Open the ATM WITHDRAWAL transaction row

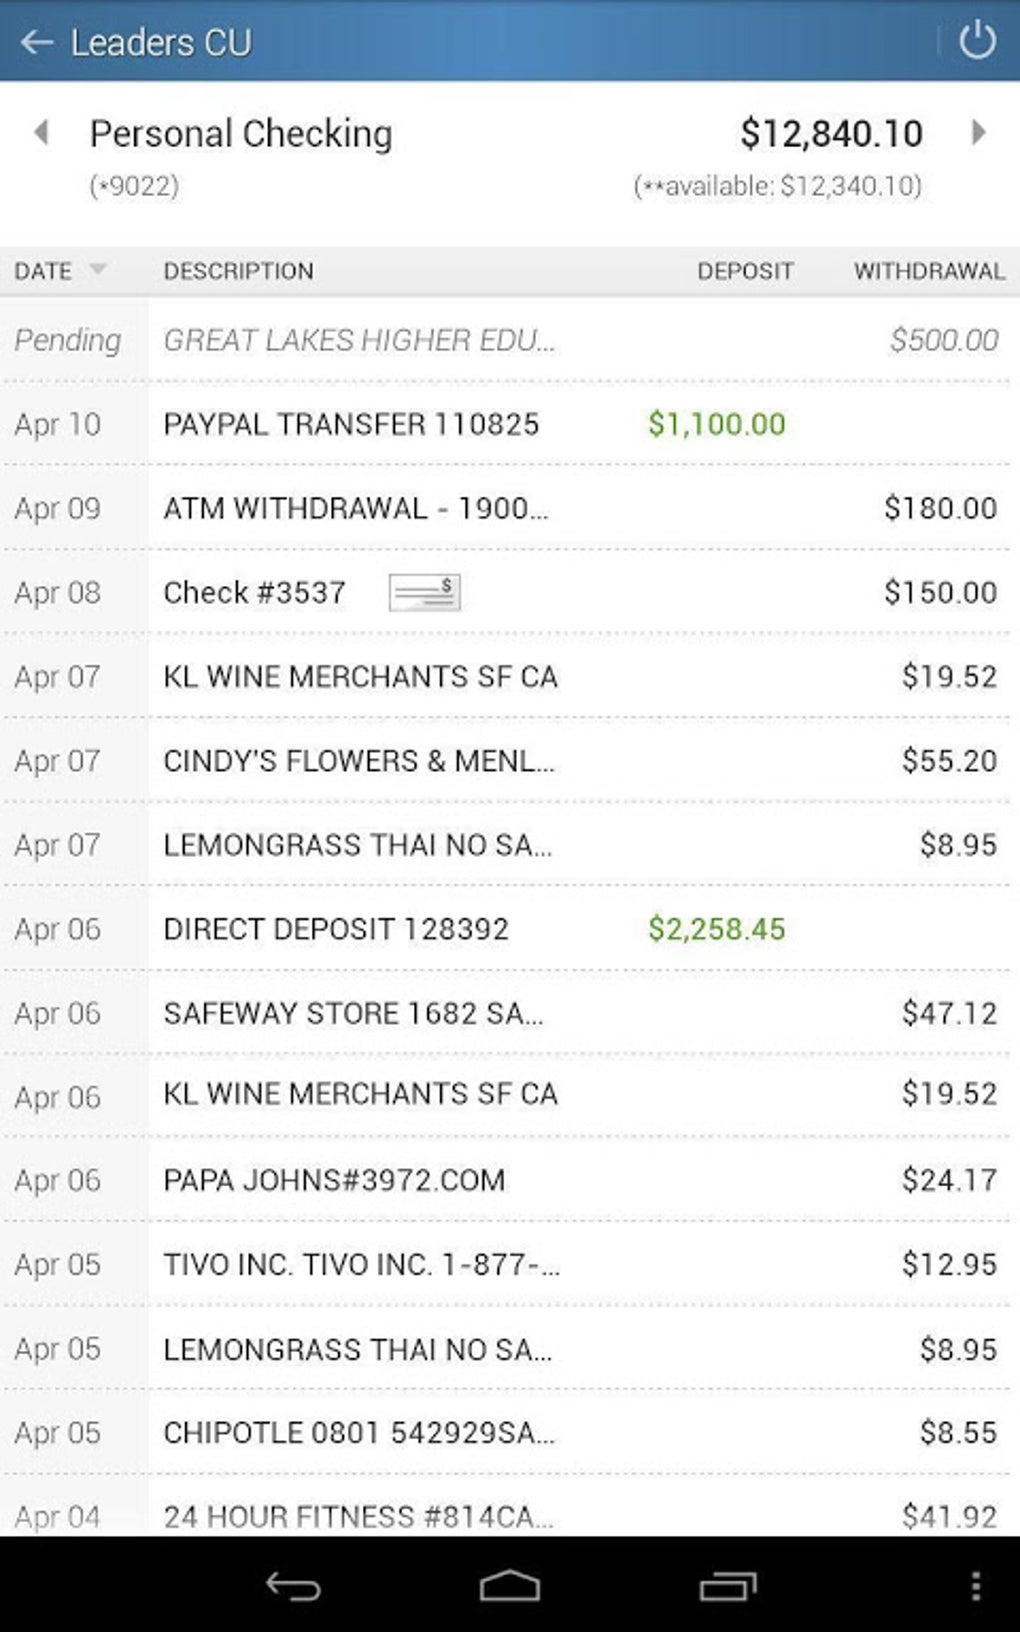click(355, 508)
